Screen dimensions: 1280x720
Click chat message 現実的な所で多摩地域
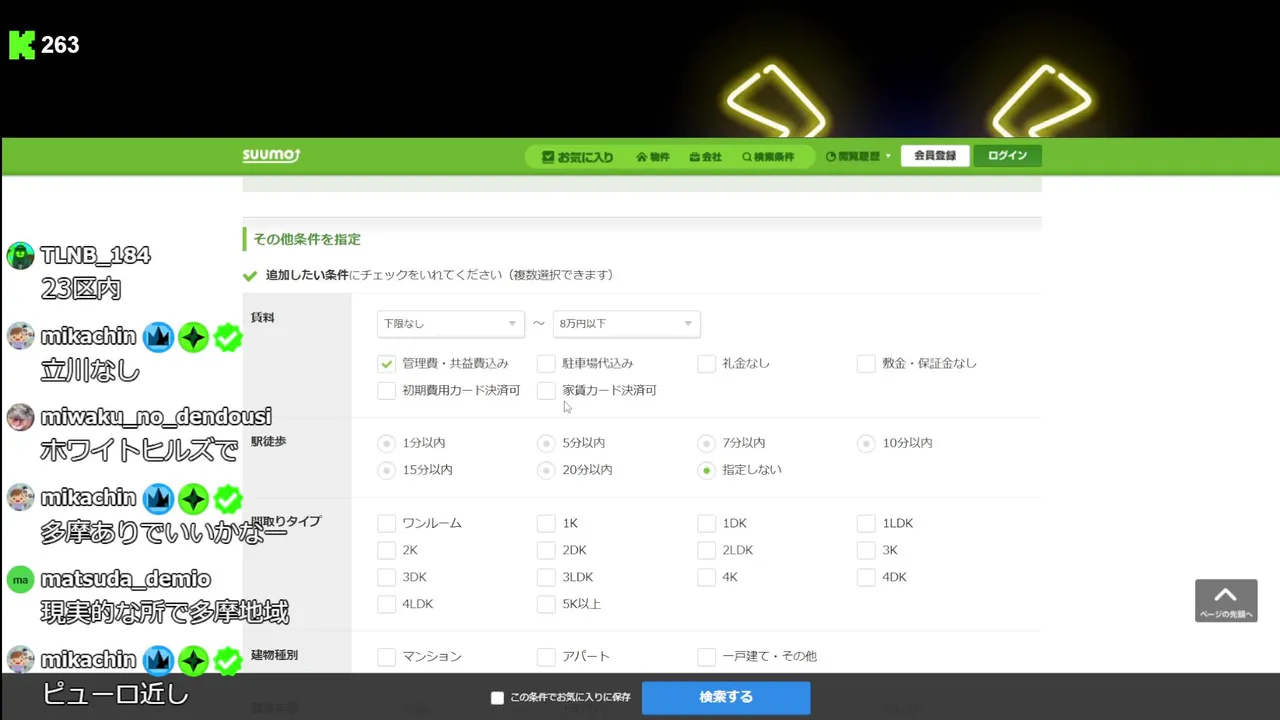[x=165, y=612]
